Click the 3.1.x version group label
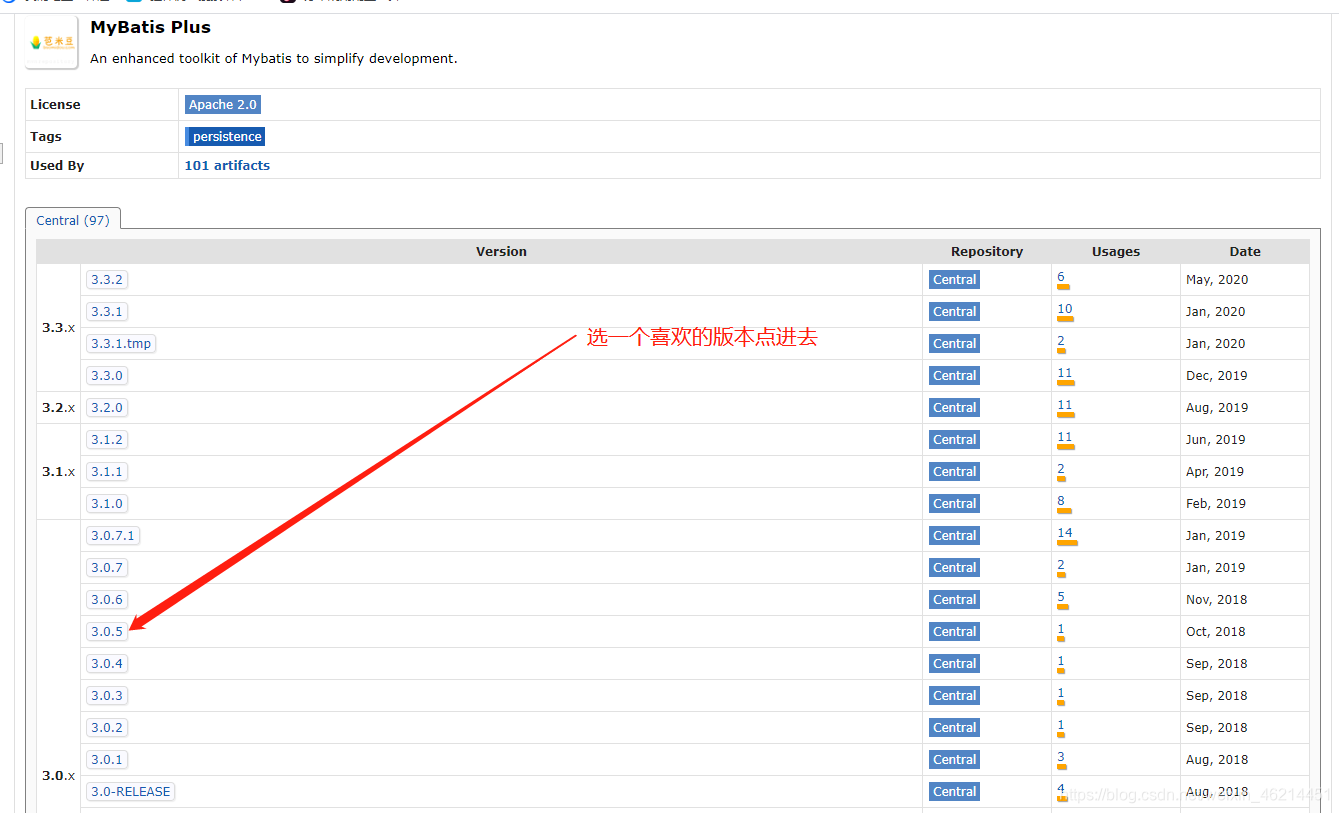The height and width of the screenshot is (813, 1339). 59,472
